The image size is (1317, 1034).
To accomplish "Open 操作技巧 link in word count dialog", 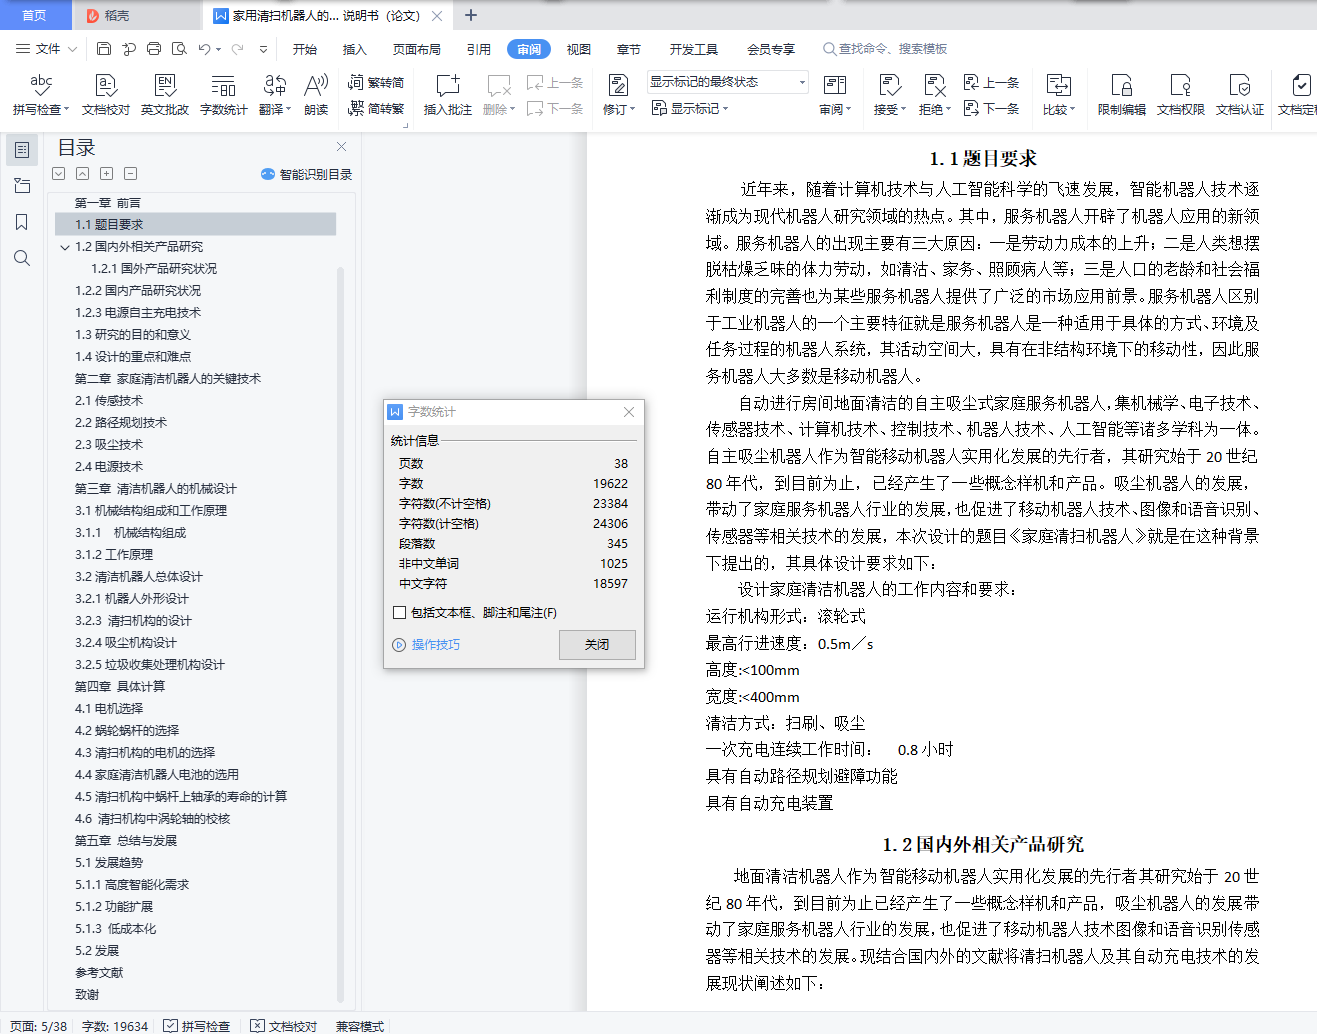I will (x=427, y=645).
